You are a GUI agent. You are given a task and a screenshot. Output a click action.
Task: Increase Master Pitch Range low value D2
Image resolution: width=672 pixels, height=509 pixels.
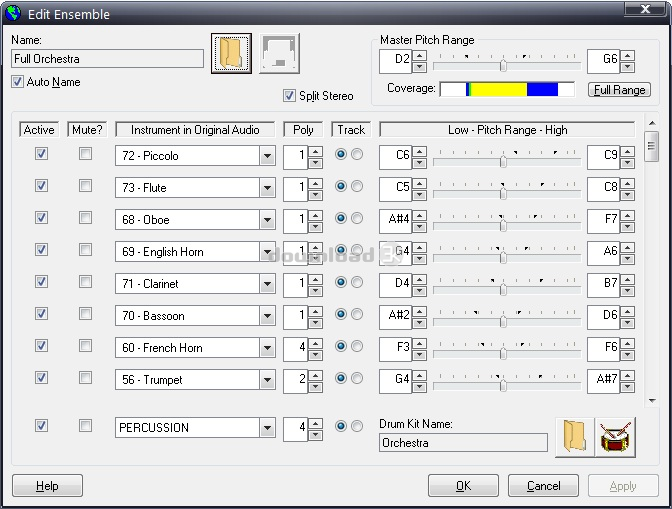420,54
